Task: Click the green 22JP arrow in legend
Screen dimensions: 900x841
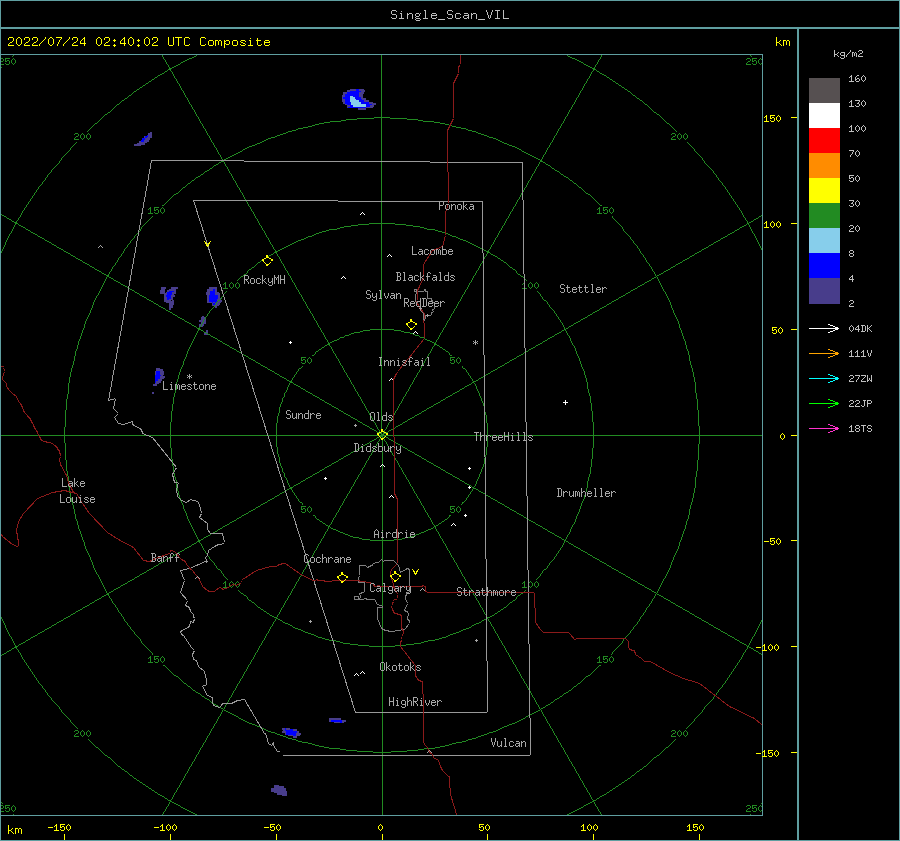Action: pos(824,404)
